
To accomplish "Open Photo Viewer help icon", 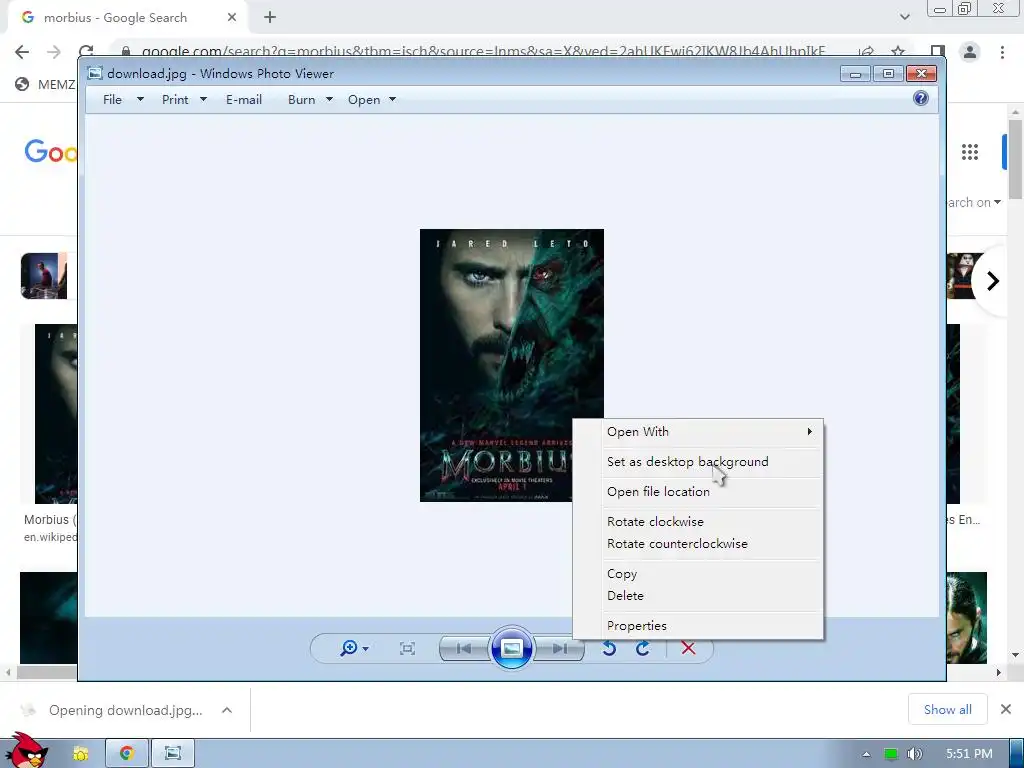I will click(921, 99).
